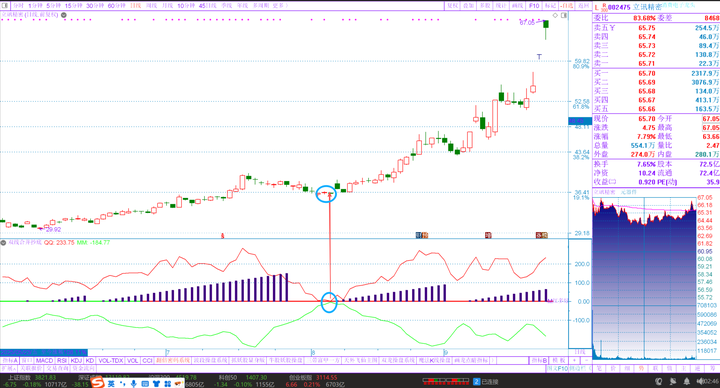This screenshot has height=388, width=720.
Task: Open the 交易查询 tab
Action: (x=57, y=368)
